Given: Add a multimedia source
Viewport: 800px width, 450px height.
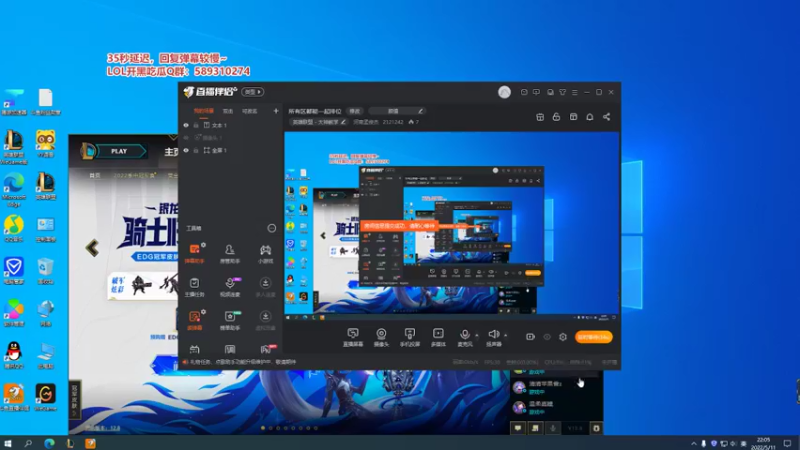Looking at the screenshot, I should pyautogui.click(x=438, y=337).
